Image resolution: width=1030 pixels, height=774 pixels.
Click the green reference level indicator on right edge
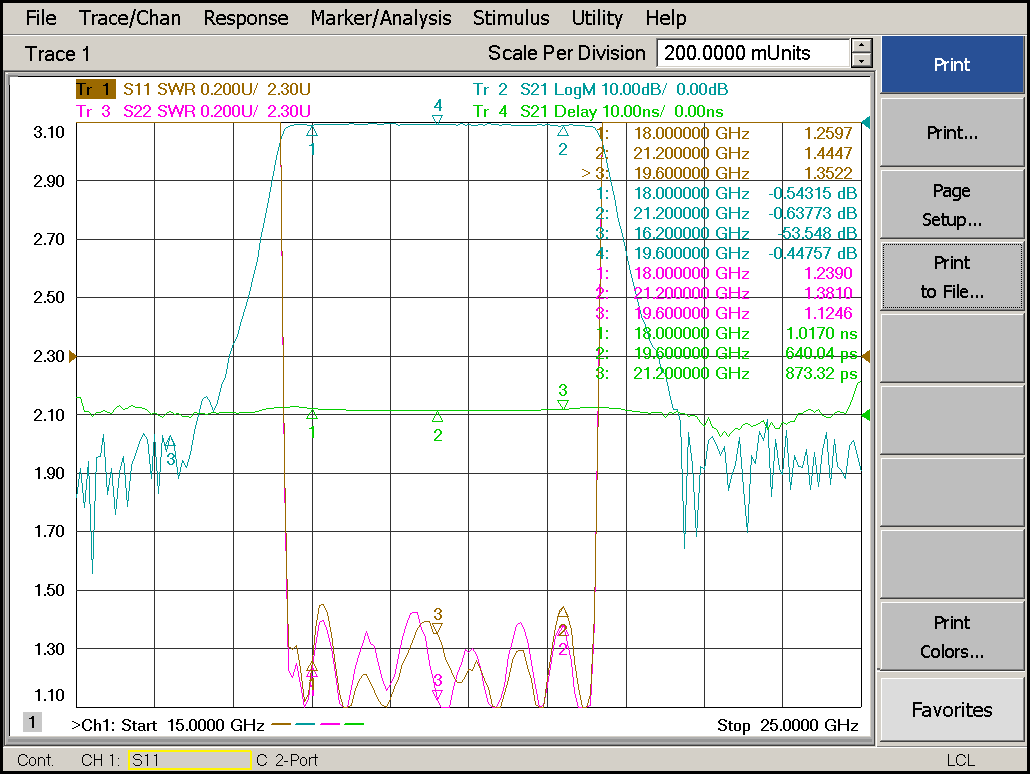pyautogui.click(x=866, y=415)
